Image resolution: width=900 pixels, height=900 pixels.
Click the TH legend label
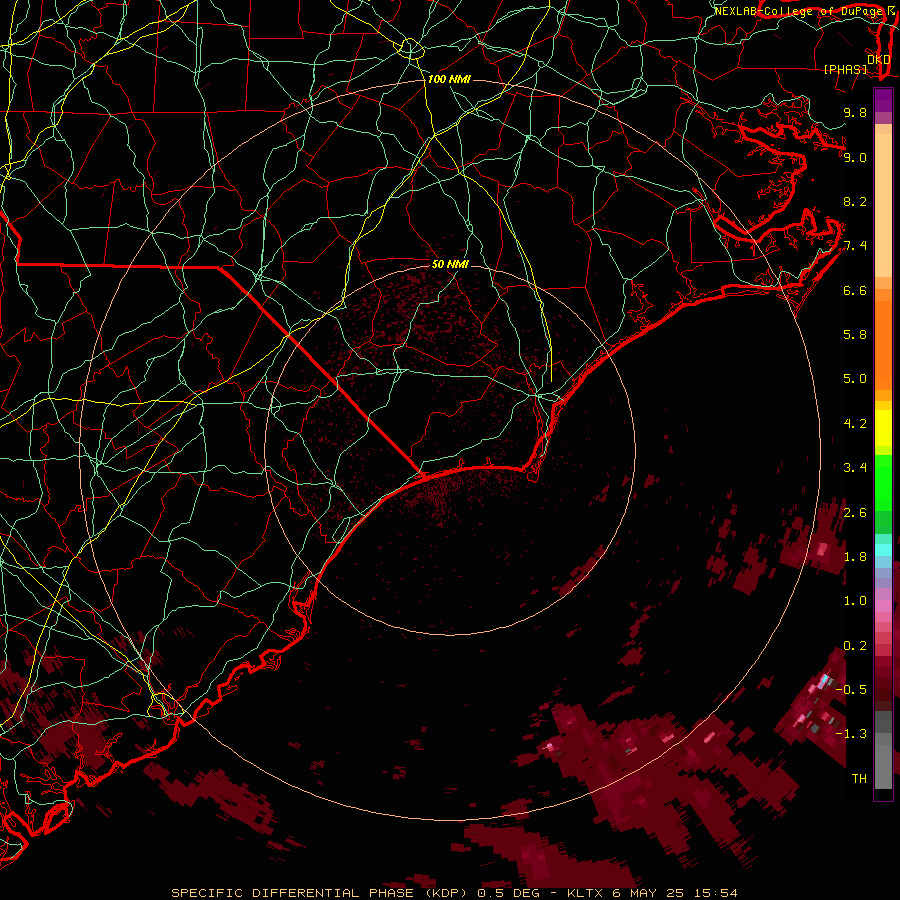pos(859,779)
